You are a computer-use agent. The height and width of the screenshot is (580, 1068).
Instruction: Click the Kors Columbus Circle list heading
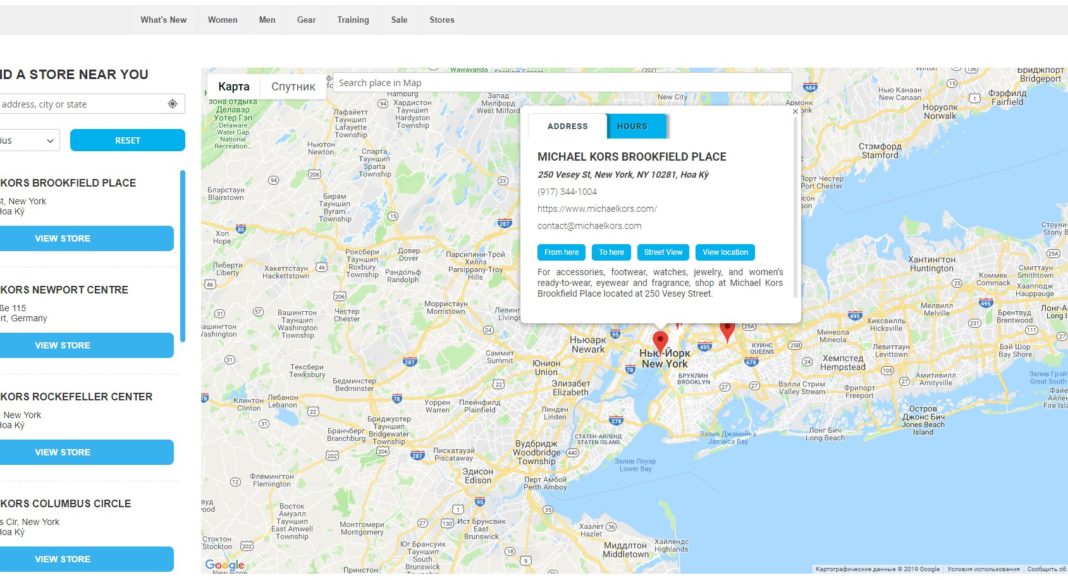coord(65,504)
